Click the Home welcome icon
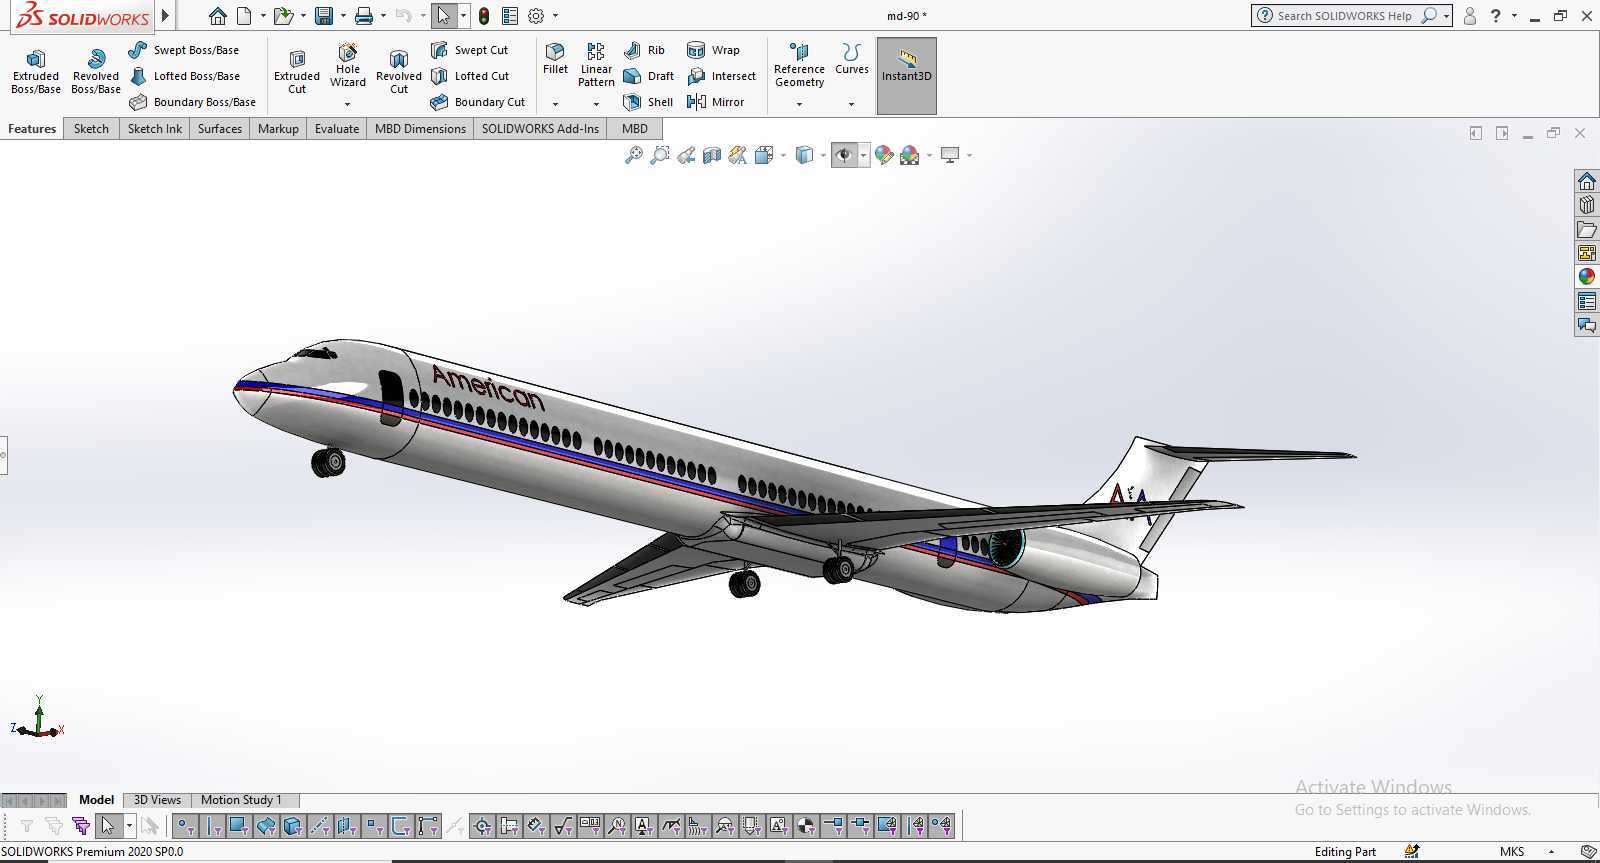 [x=217, y=16]
